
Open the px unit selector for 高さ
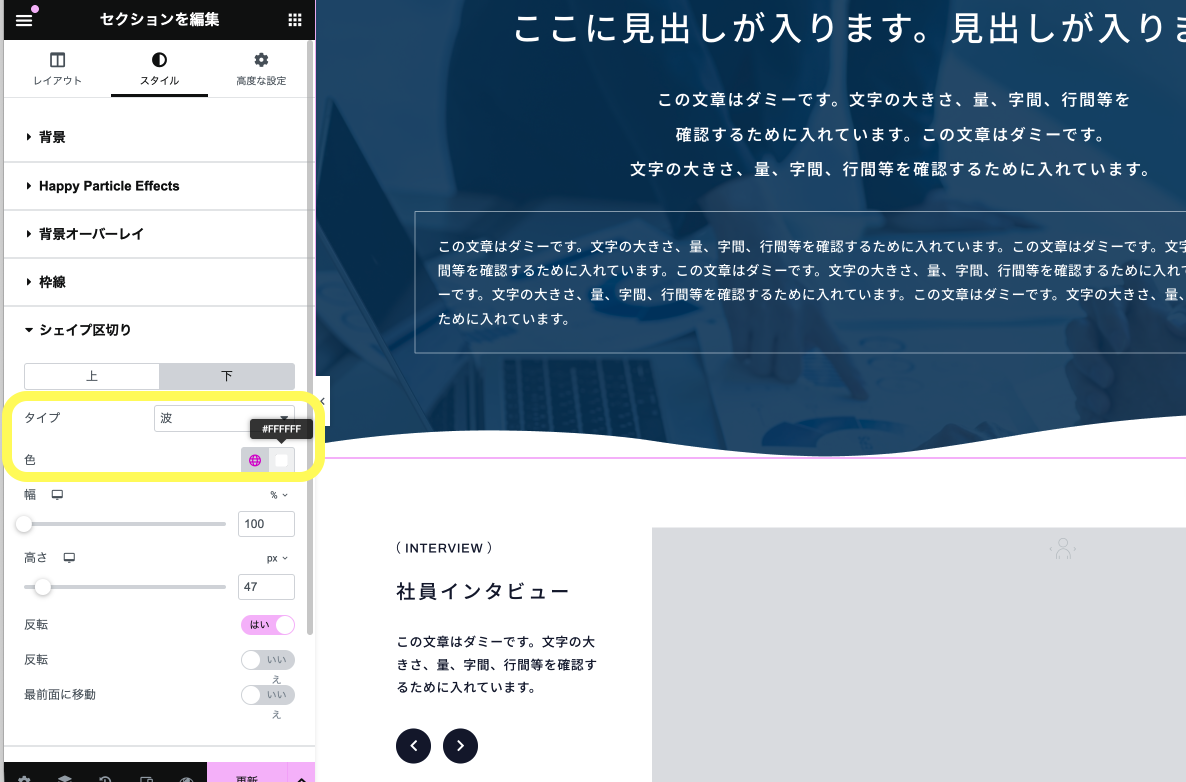(x=276, y=558)
